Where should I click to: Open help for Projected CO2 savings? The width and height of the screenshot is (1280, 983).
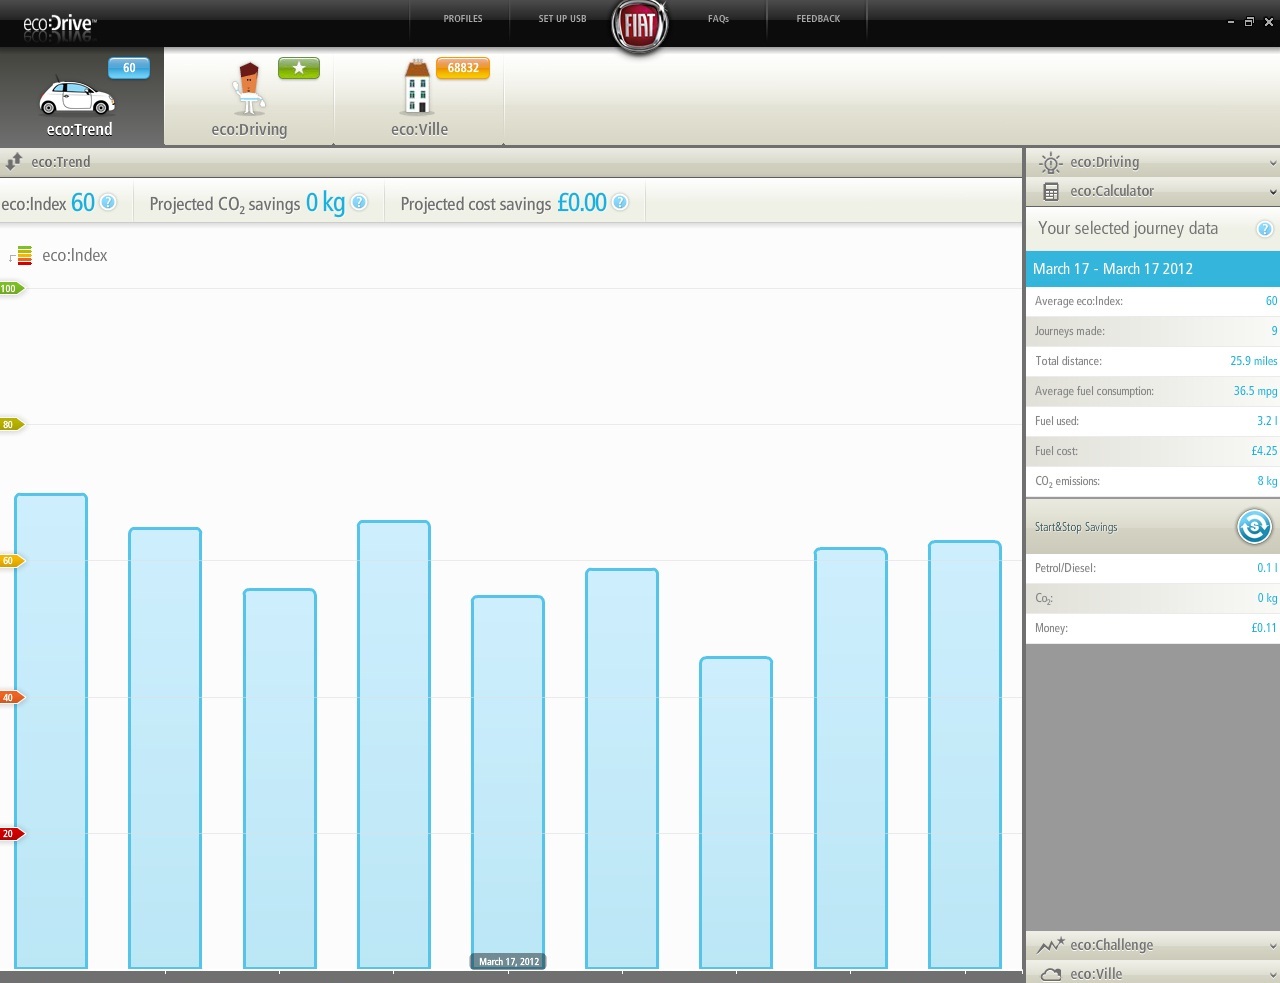tap(359, 203)
